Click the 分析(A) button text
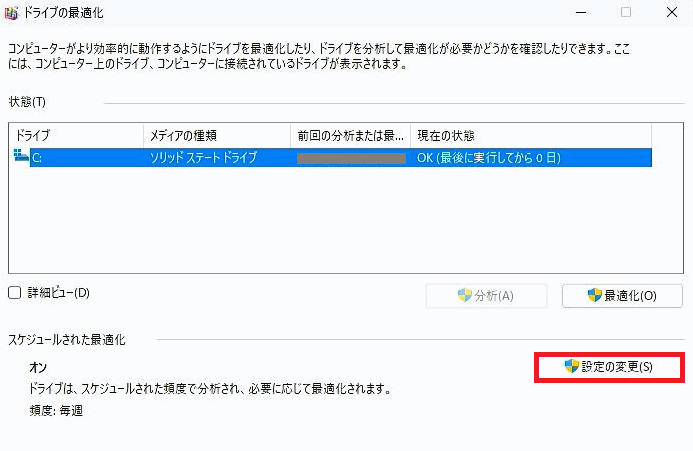 tap(494, 296)
